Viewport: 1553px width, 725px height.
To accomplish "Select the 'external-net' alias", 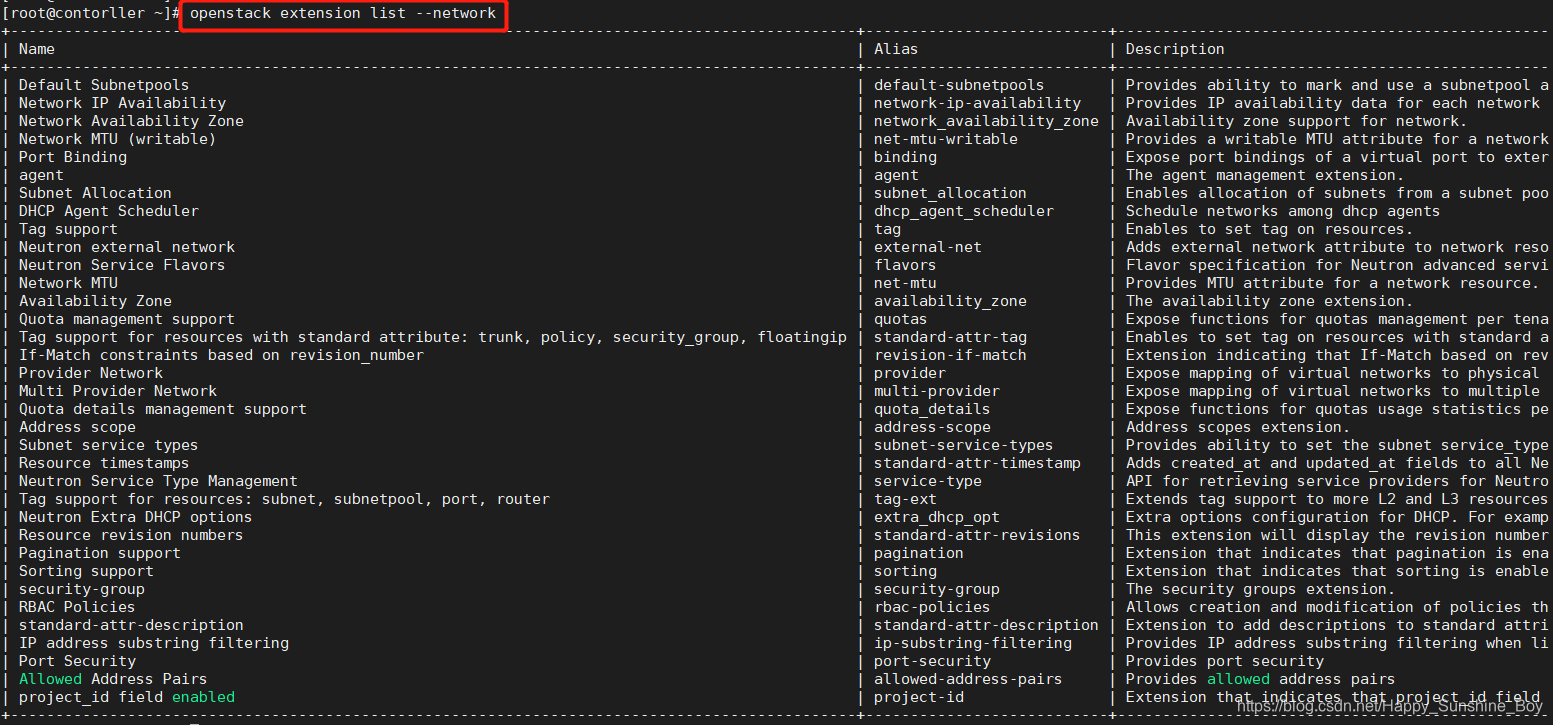I will coord(928,247).
